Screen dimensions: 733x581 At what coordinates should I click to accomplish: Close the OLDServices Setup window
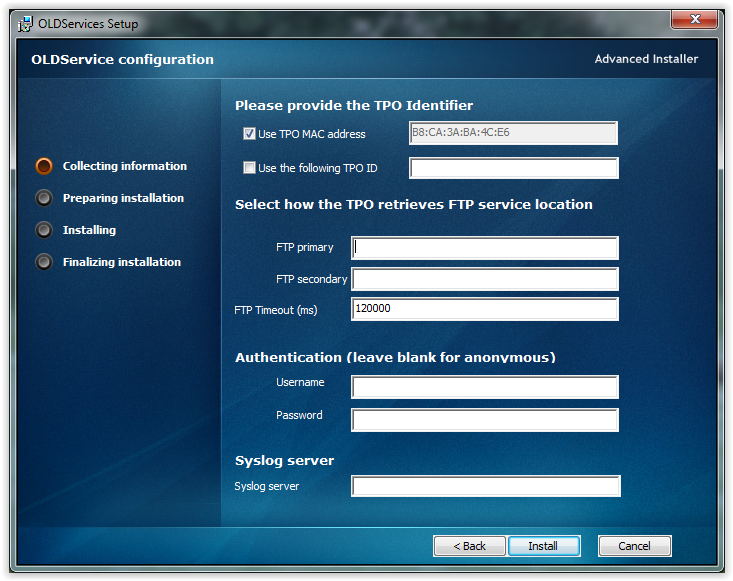coord(694,19)
